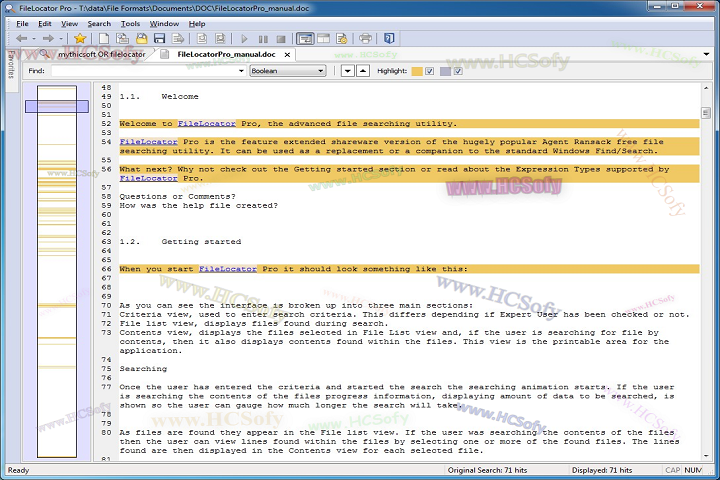Click the document icon on the manual.doc tab
Screen dimensions: 720x480
[x=164, y=54]
